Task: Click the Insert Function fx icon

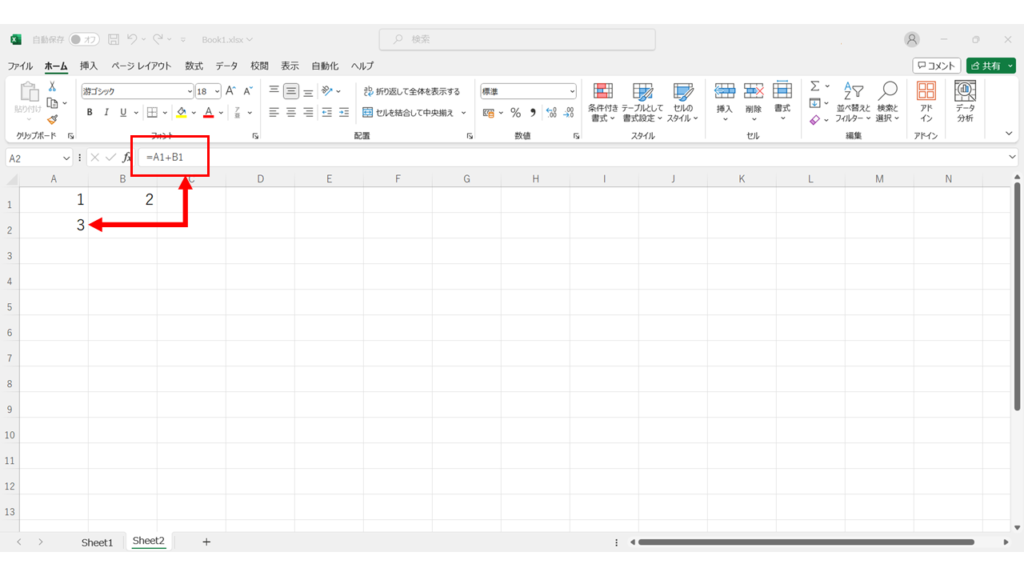Action: (126, 157)
